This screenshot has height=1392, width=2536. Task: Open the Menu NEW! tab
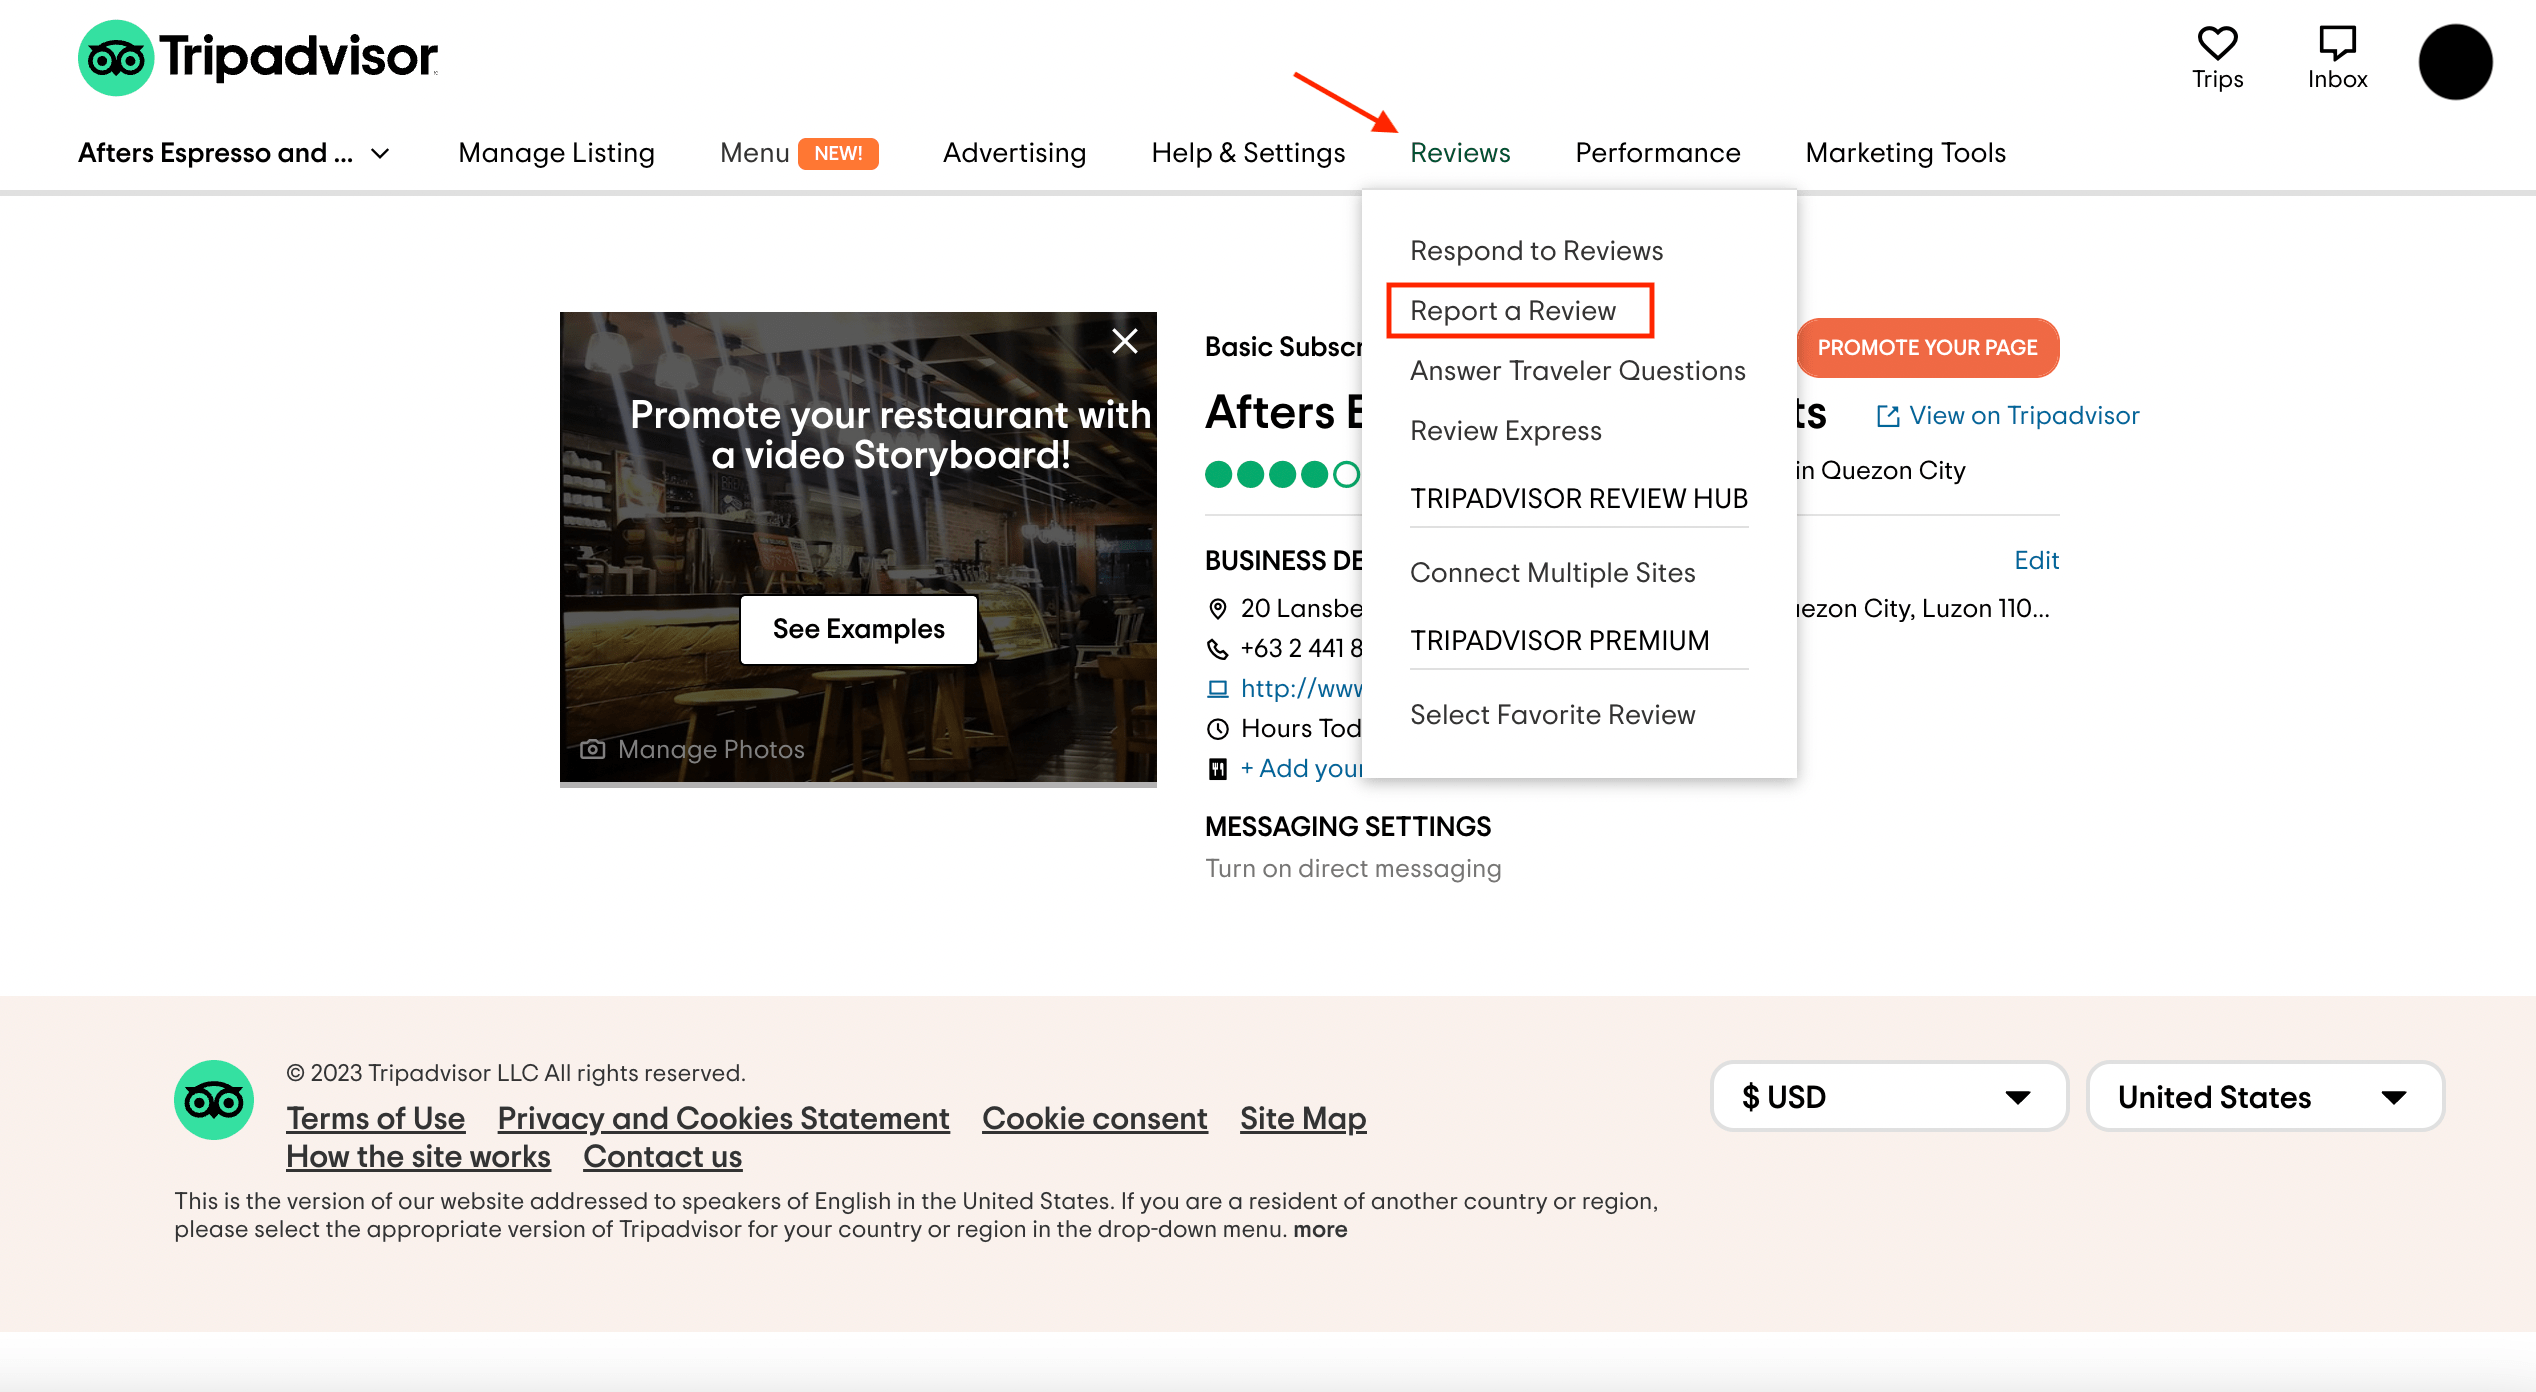tap(799, 153)
